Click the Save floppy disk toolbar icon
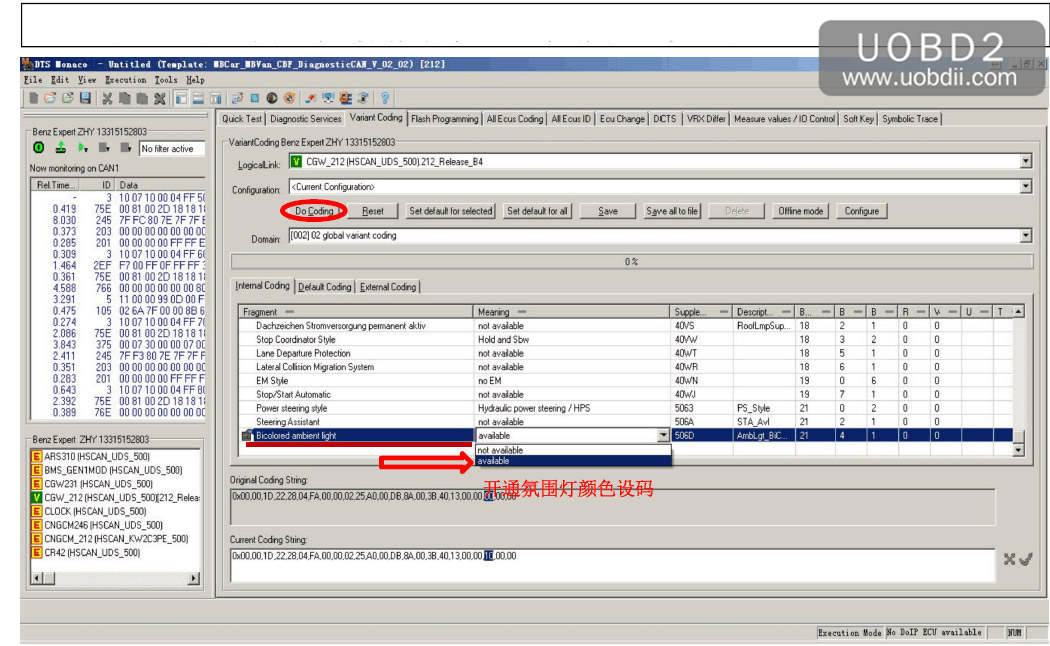1050x646 pixels. pyautogui.click(x=85, y=98)
